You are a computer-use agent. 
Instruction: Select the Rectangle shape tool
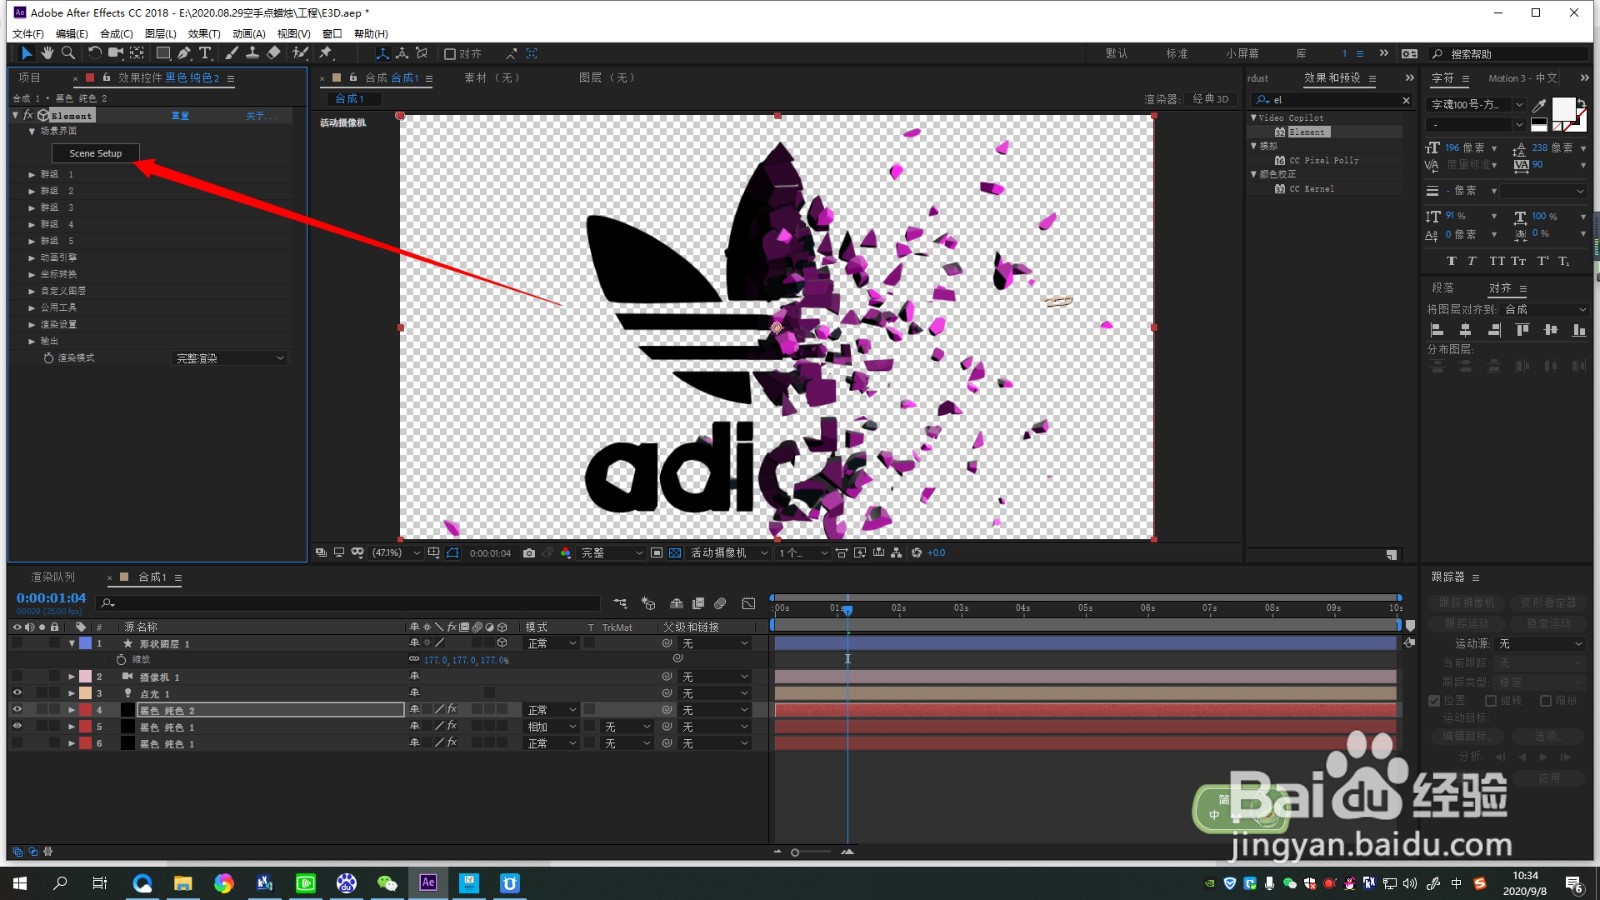[163, 53]
